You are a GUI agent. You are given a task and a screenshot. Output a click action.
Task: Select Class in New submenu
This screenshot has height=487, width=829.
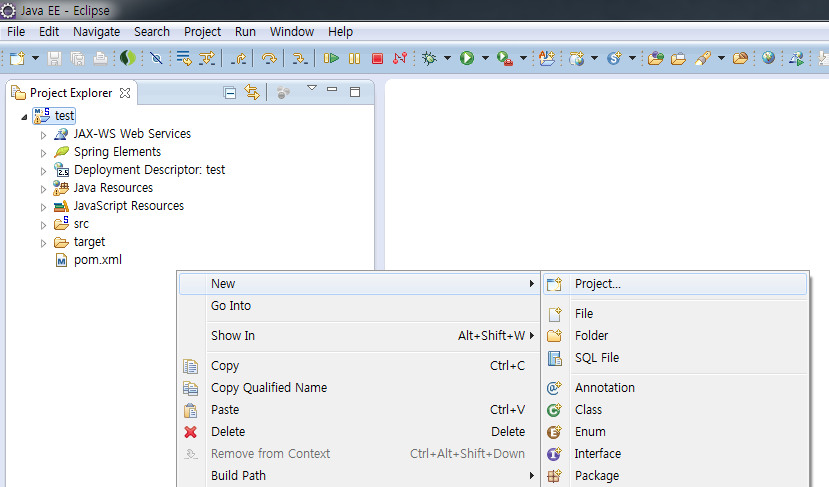tap(675, 410)
